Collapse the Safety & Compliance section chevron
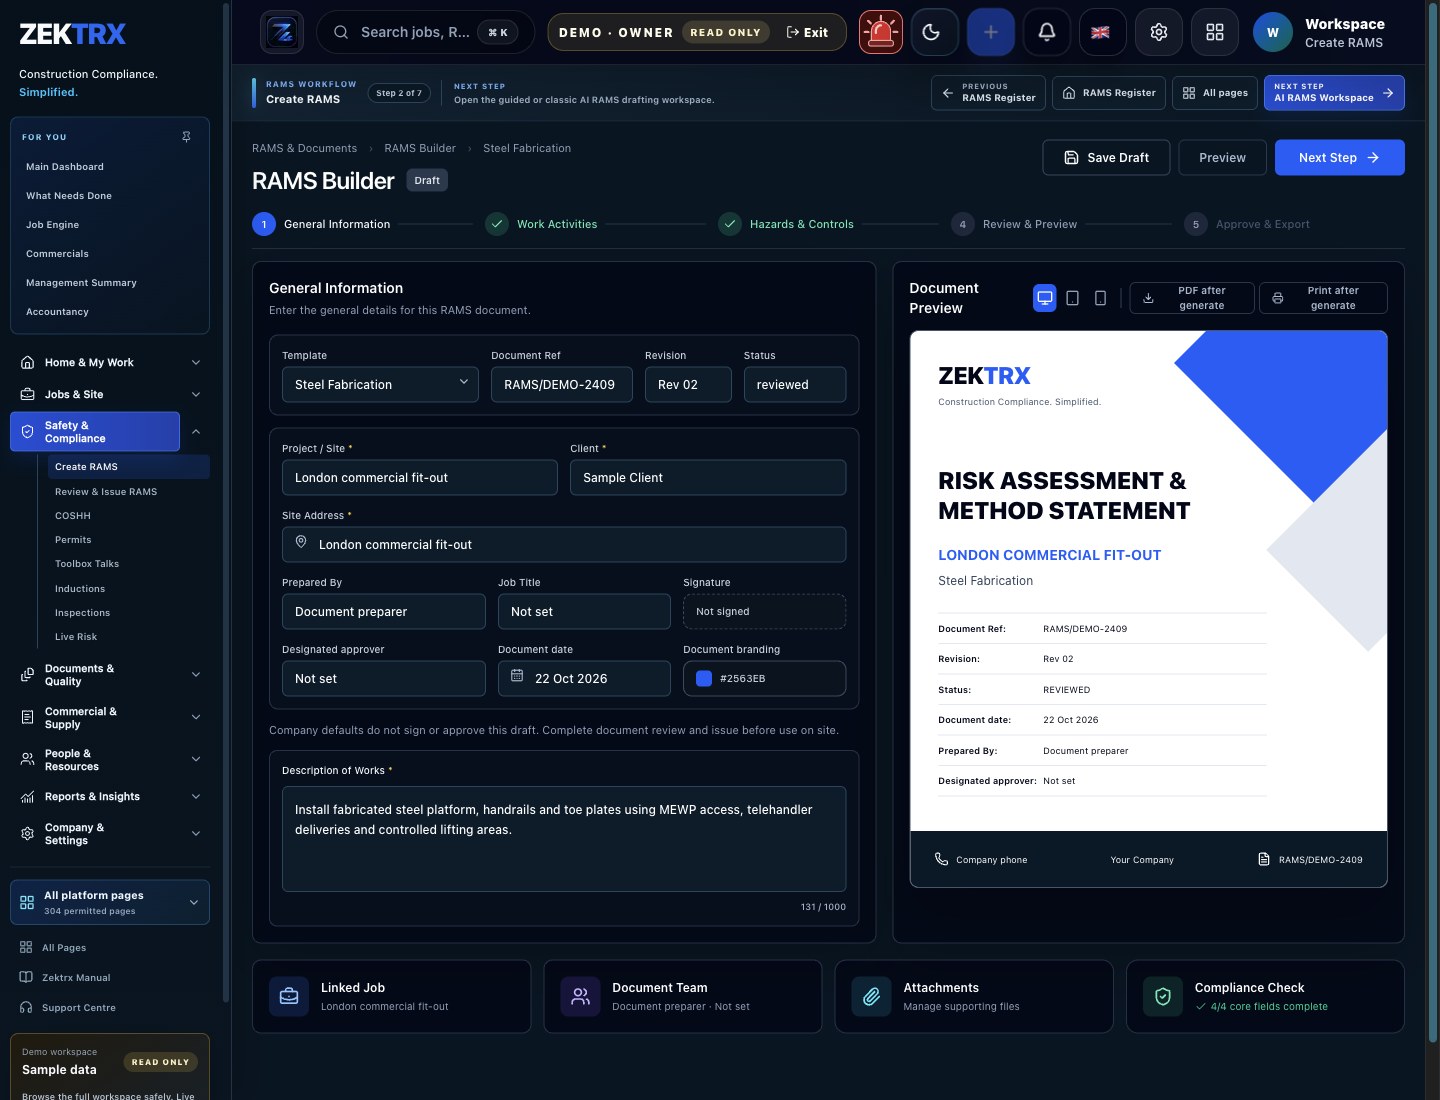 pos(196,432)
